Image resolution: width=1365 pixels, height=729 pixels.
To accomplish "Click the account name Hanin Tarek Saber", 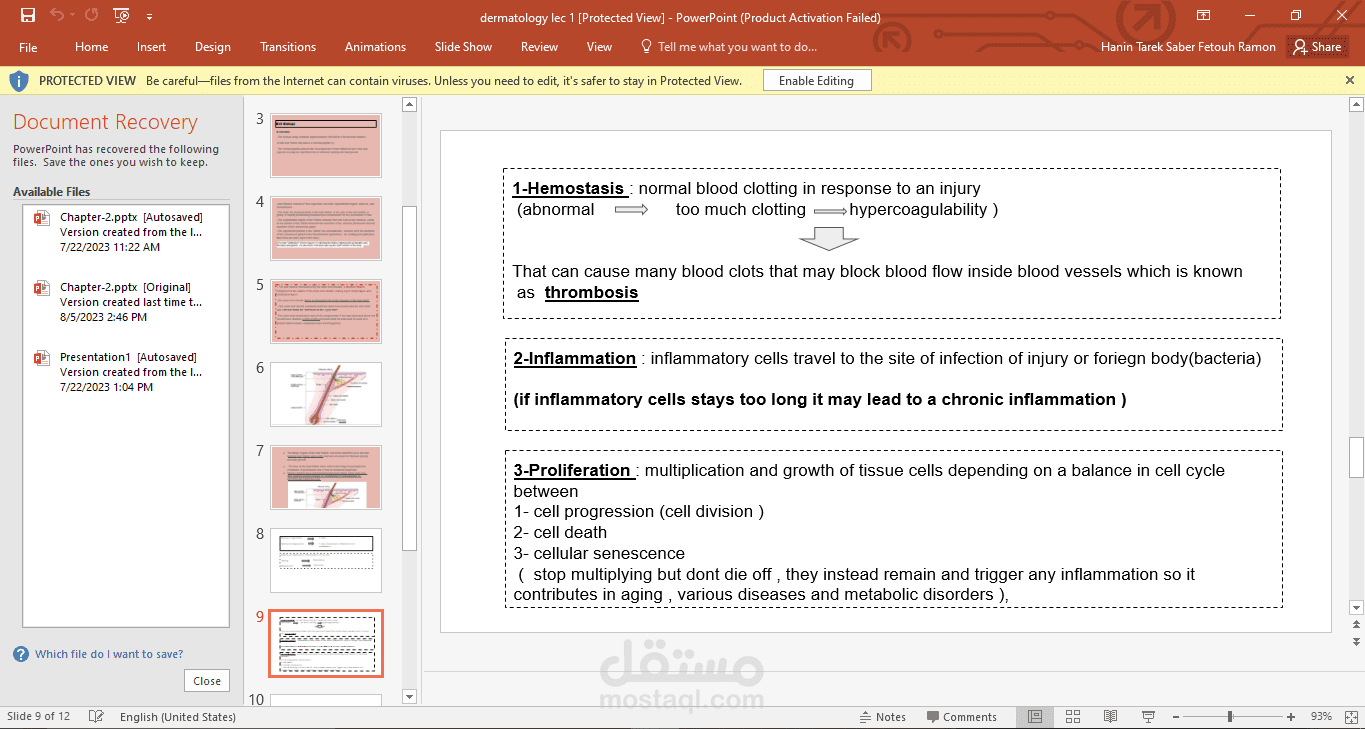I will (x=1188, y=47).
